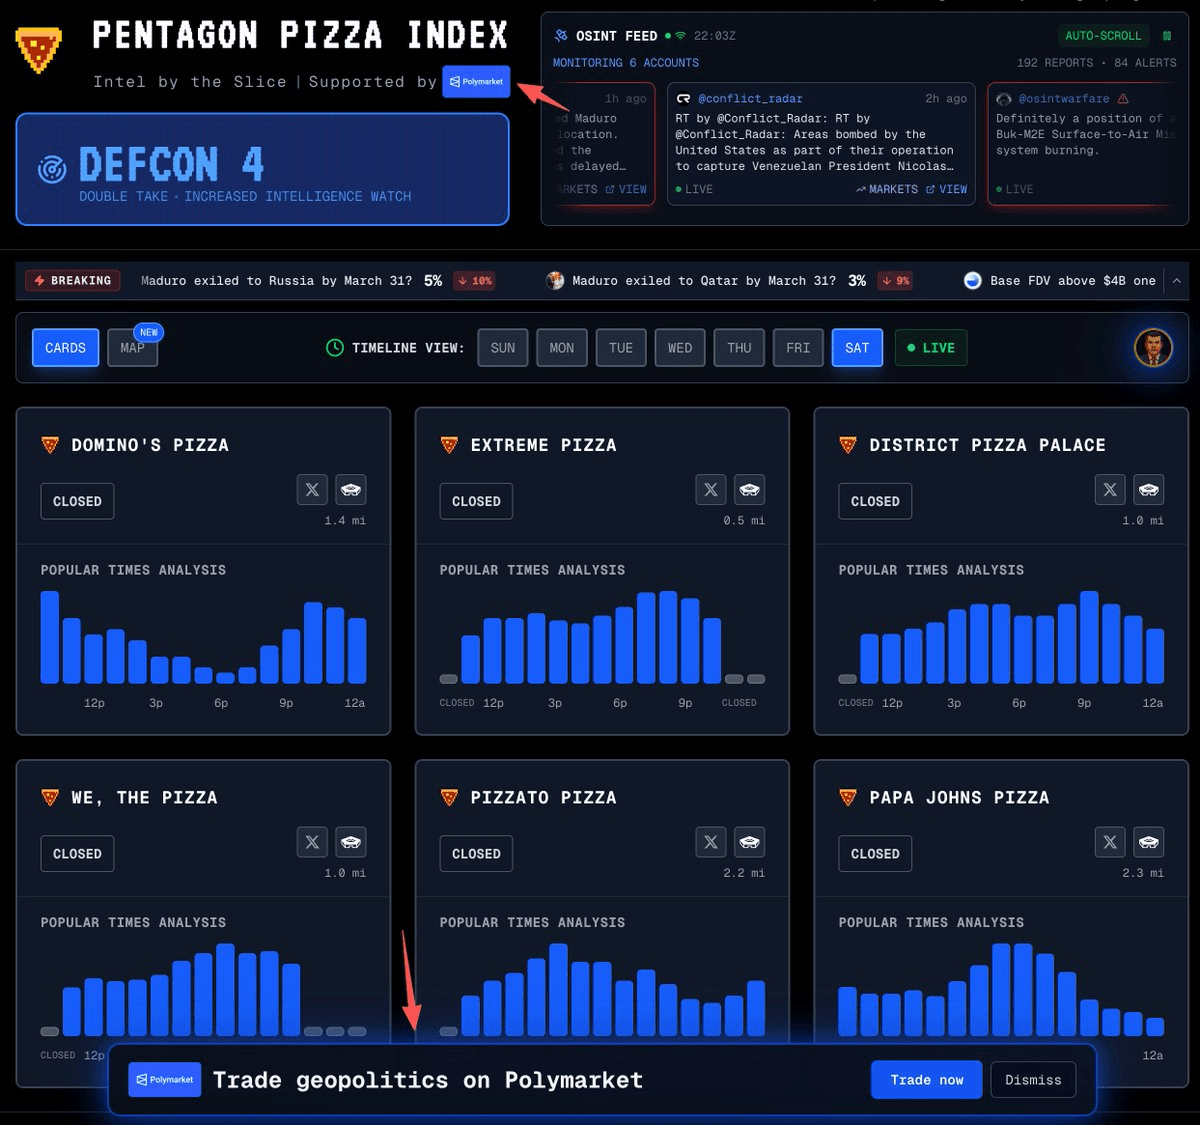
Task: Collapse the breaking news ticker with its chevron
Action: (1177, 280)
